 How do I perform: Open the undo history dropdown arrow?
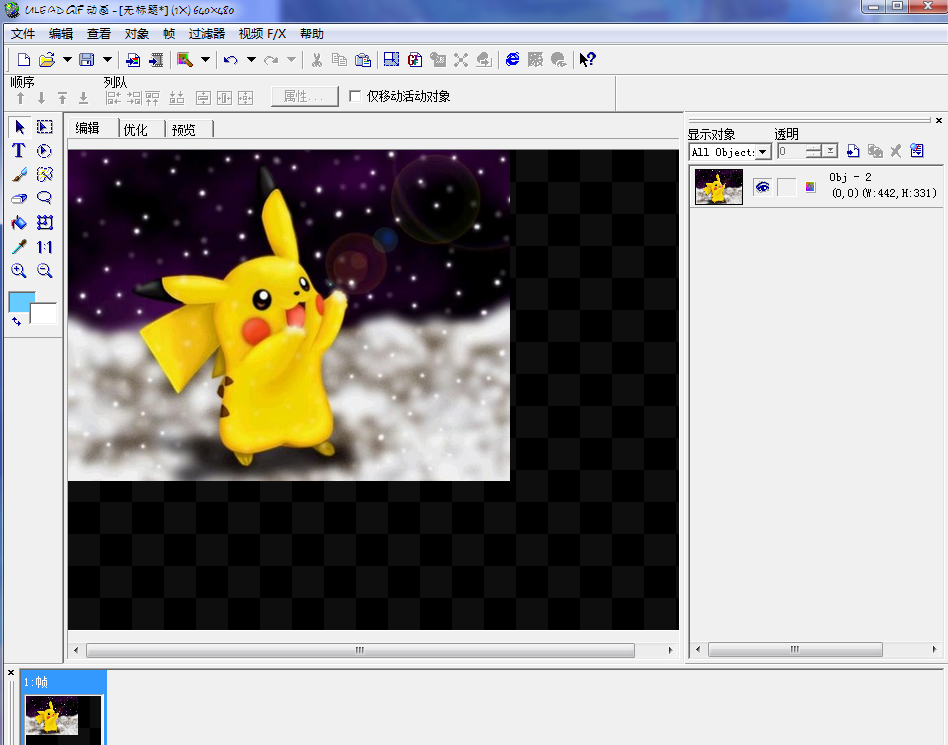coord(251,59)
